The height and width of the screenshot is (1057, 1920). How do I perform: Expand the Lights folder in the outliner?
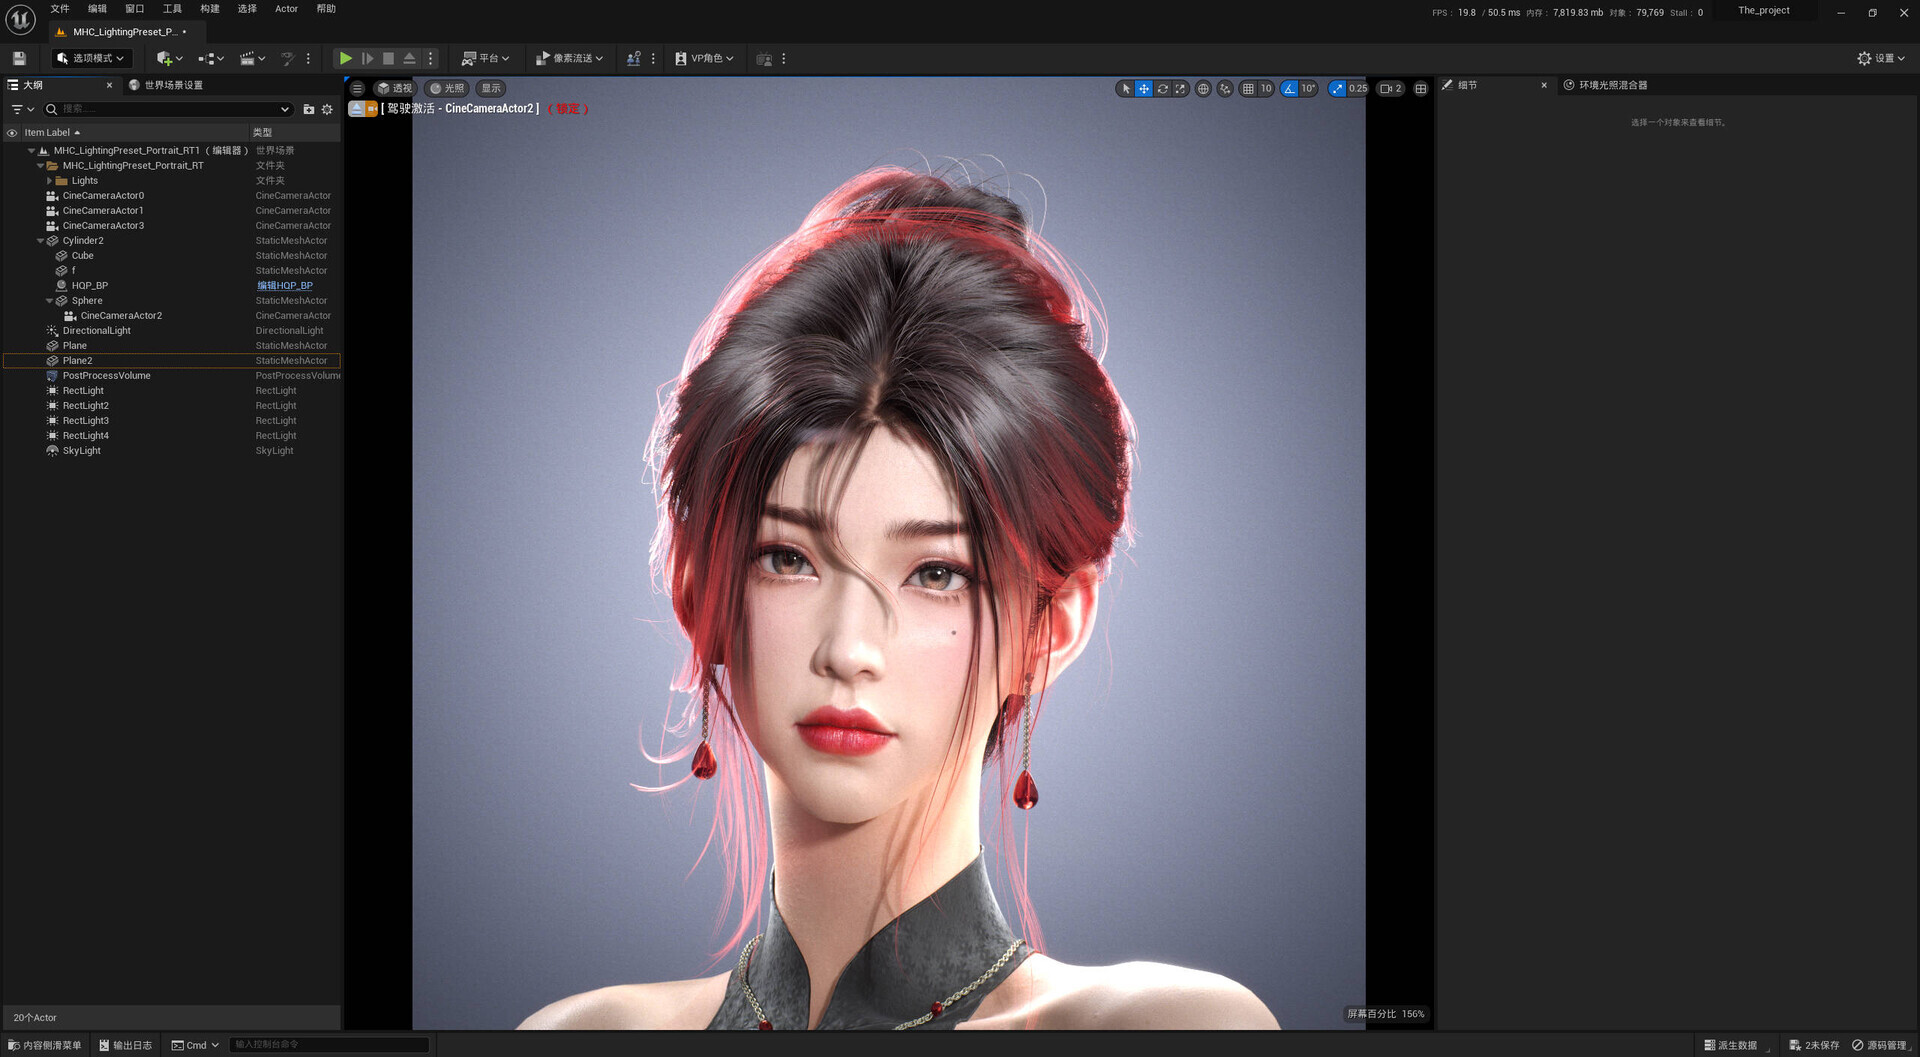coord(50,180)
